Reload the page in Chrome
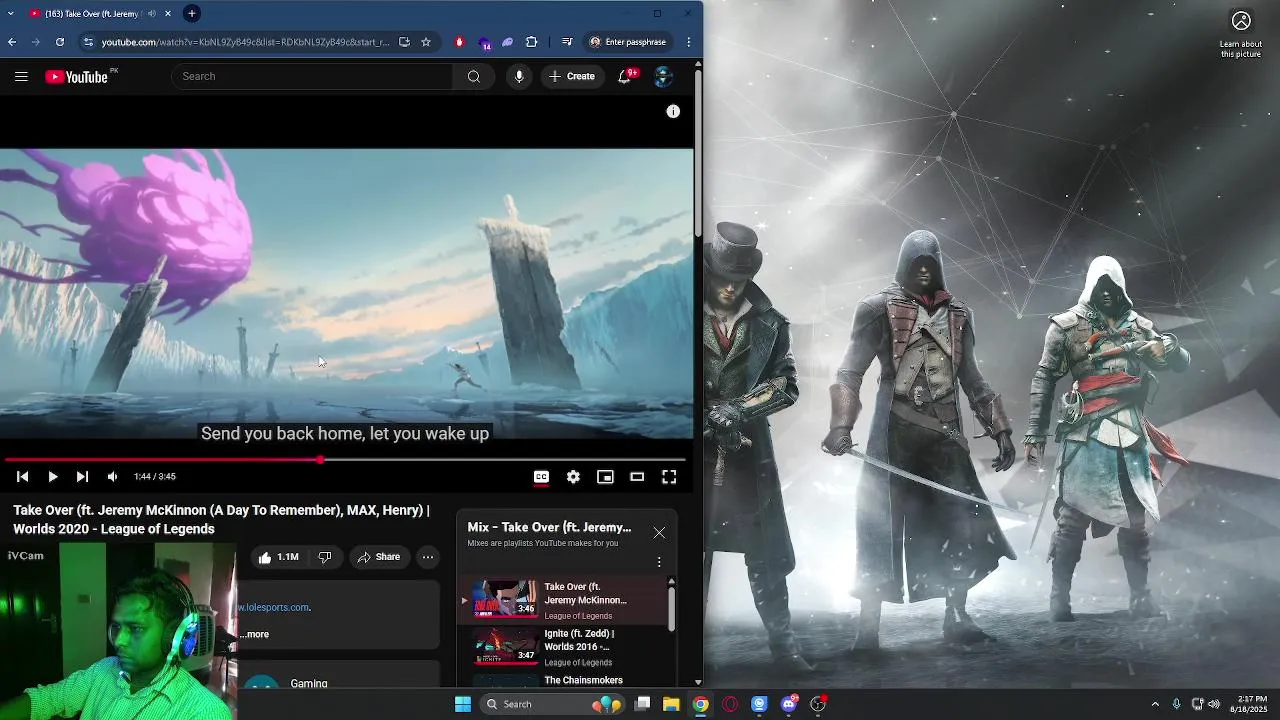1280x720 pixels. coord(60,42)
